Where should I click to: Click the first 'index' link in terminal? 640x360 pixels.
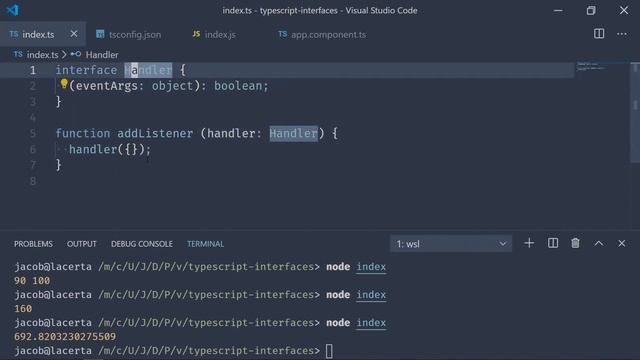click(371, 267)
